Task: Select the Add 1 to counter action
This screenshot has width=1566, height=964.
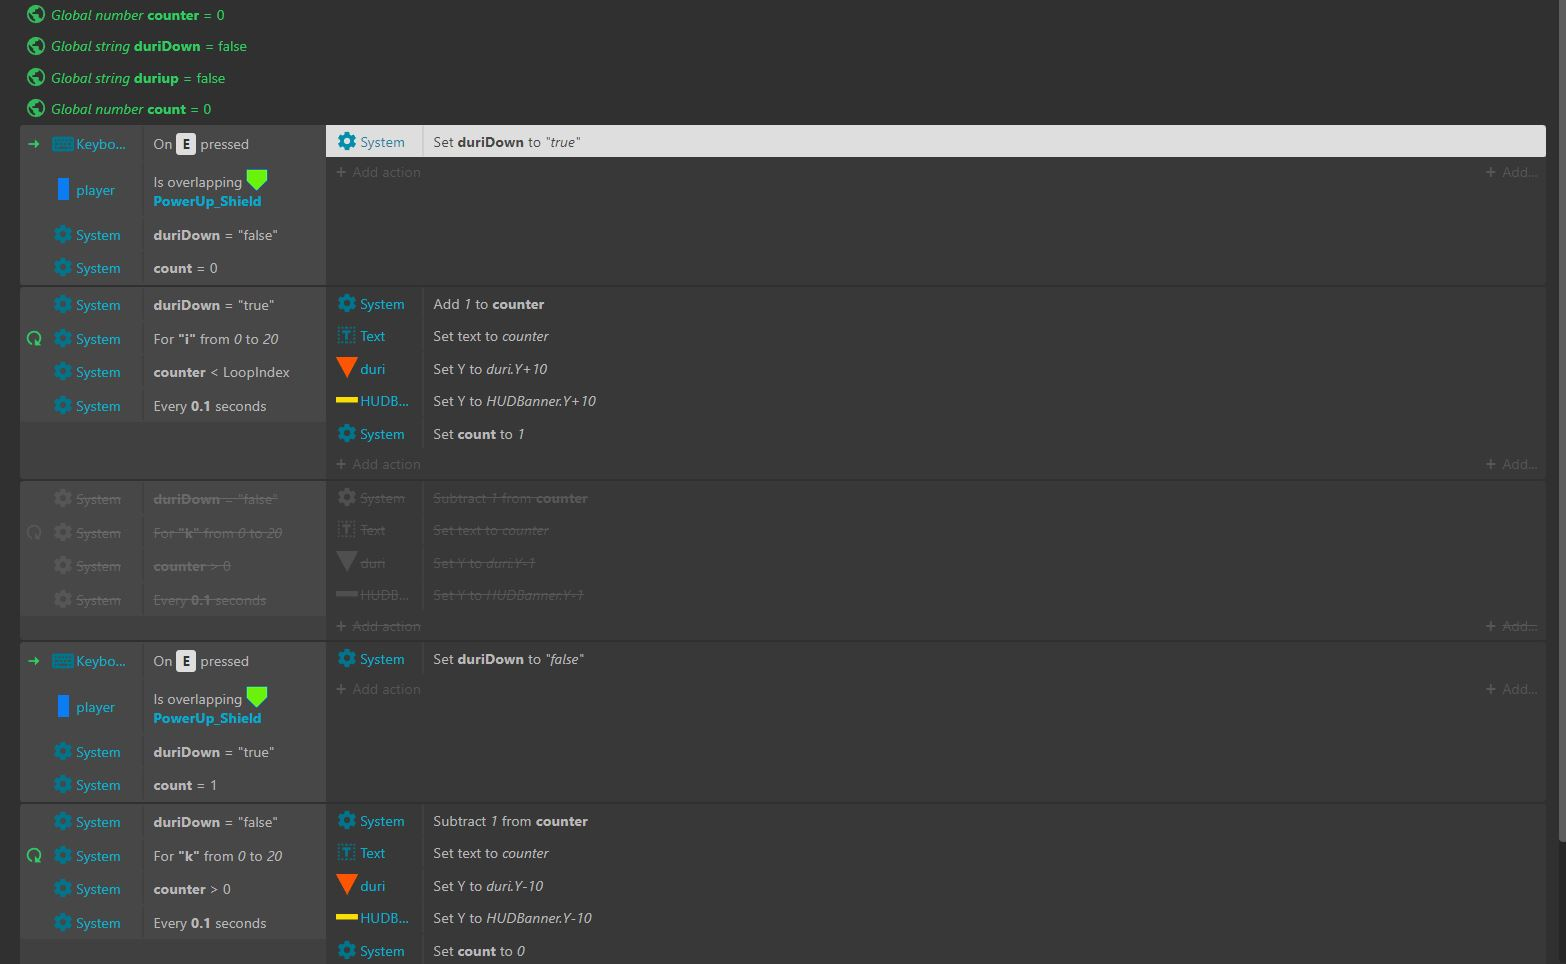Action: point(983,304)
